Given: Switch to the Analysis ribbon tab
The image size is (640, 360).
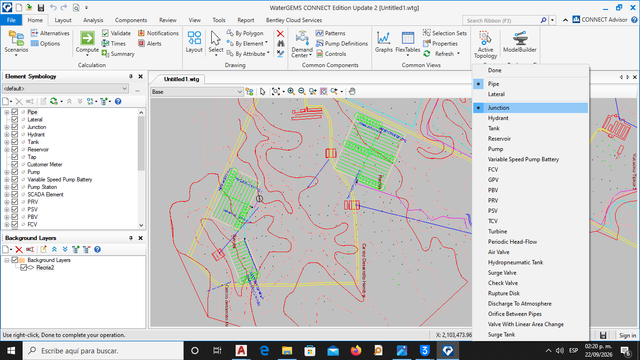Looking at the screenshot, I should pyautogui.click(x=93, y=20).
